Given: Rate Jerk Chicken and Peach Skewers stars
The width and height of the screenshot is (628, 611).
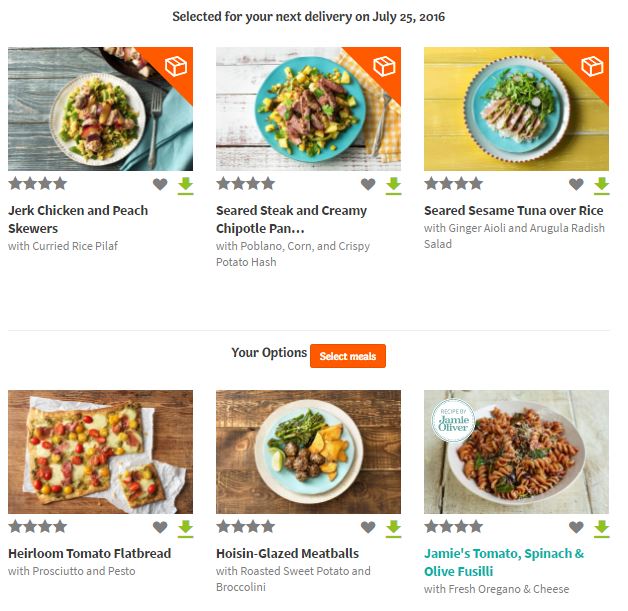Looking at the screenshot, I should pos(38,184).
